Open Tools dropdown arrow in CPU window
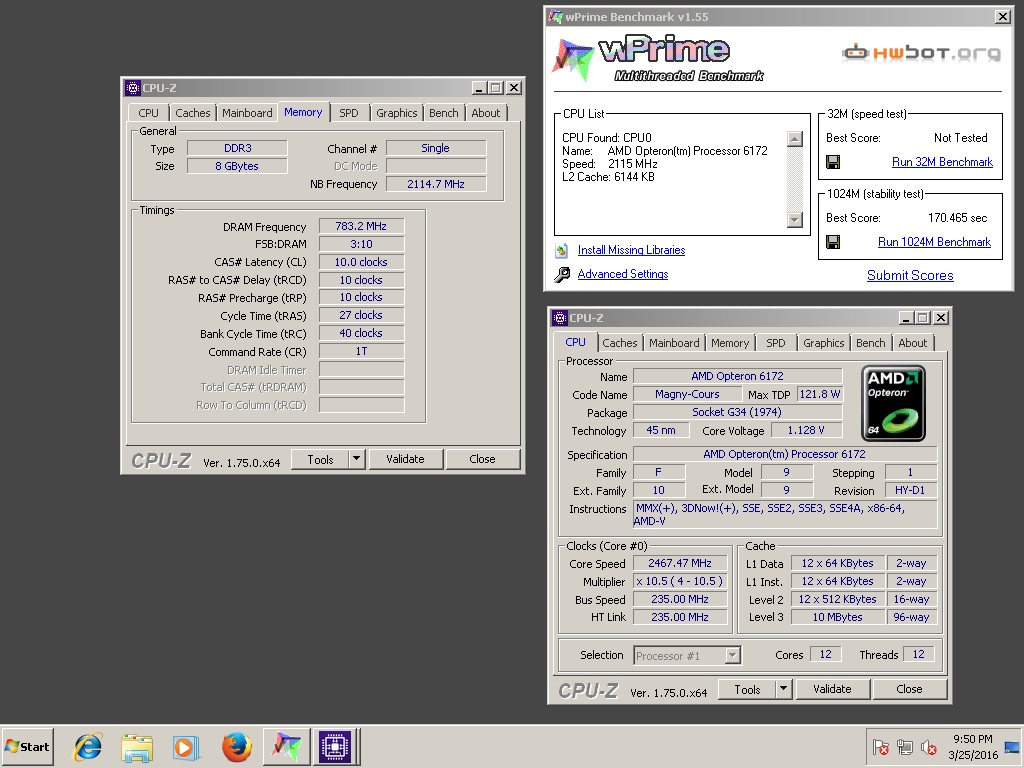 click(x=783, y=689)
